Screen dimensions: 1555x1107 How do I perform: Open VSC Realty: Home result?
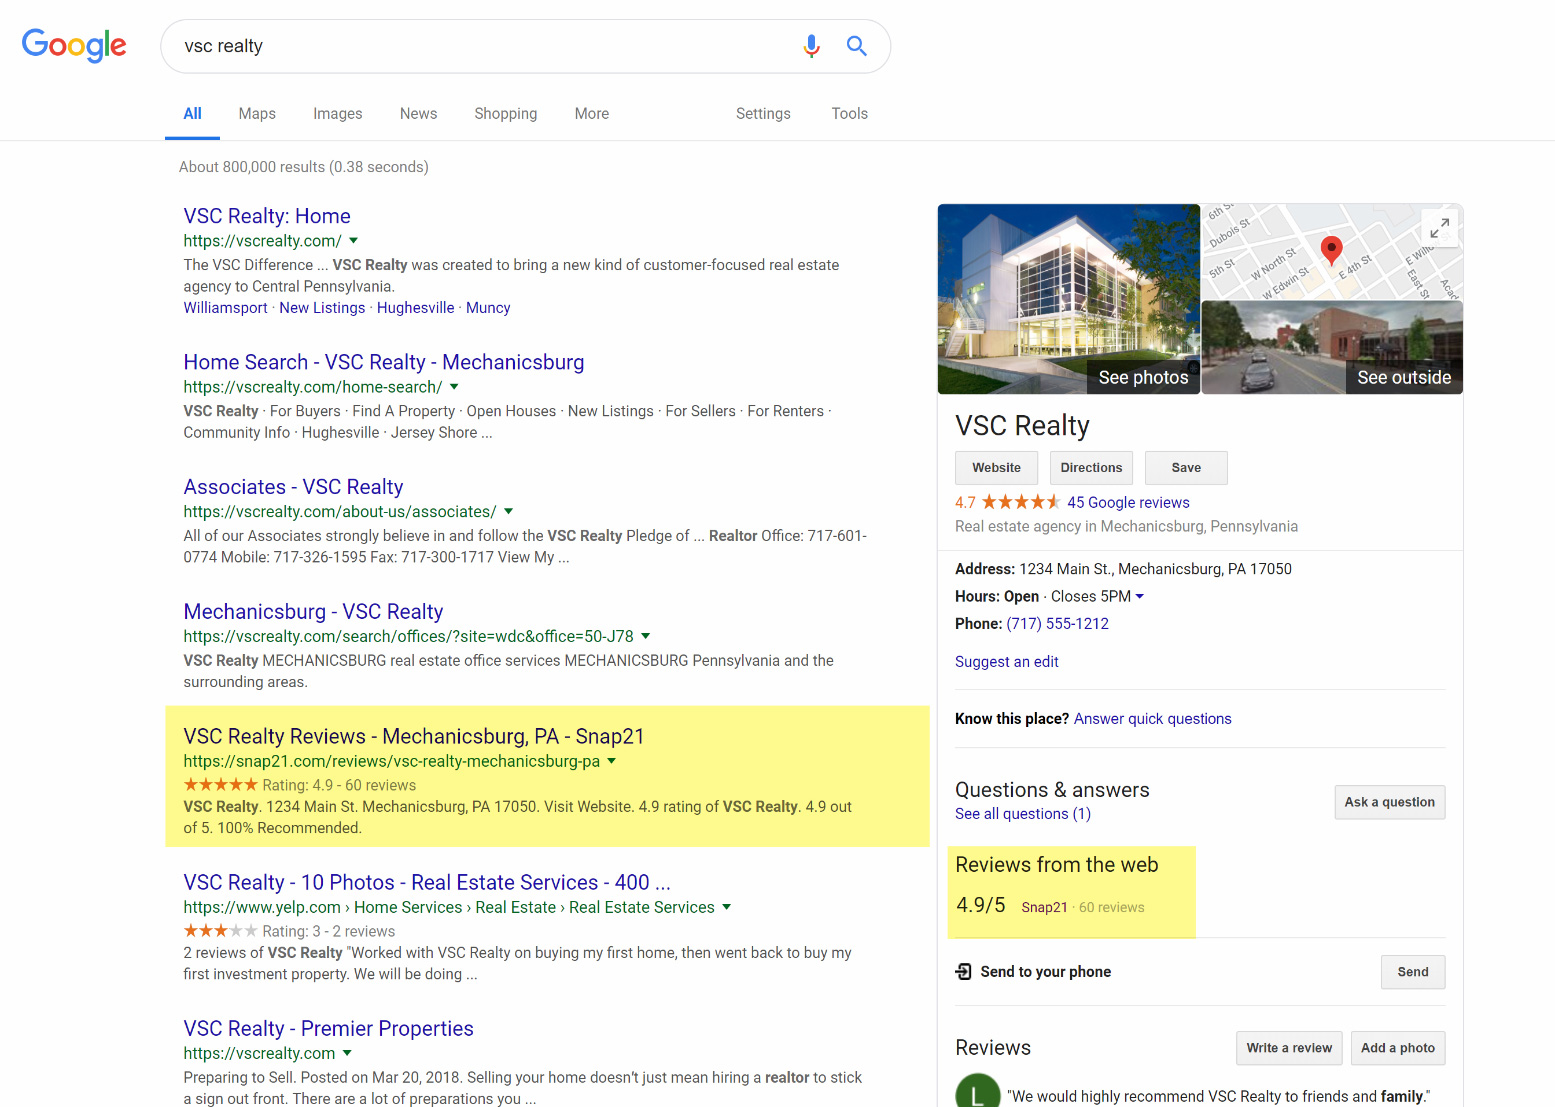267,216
